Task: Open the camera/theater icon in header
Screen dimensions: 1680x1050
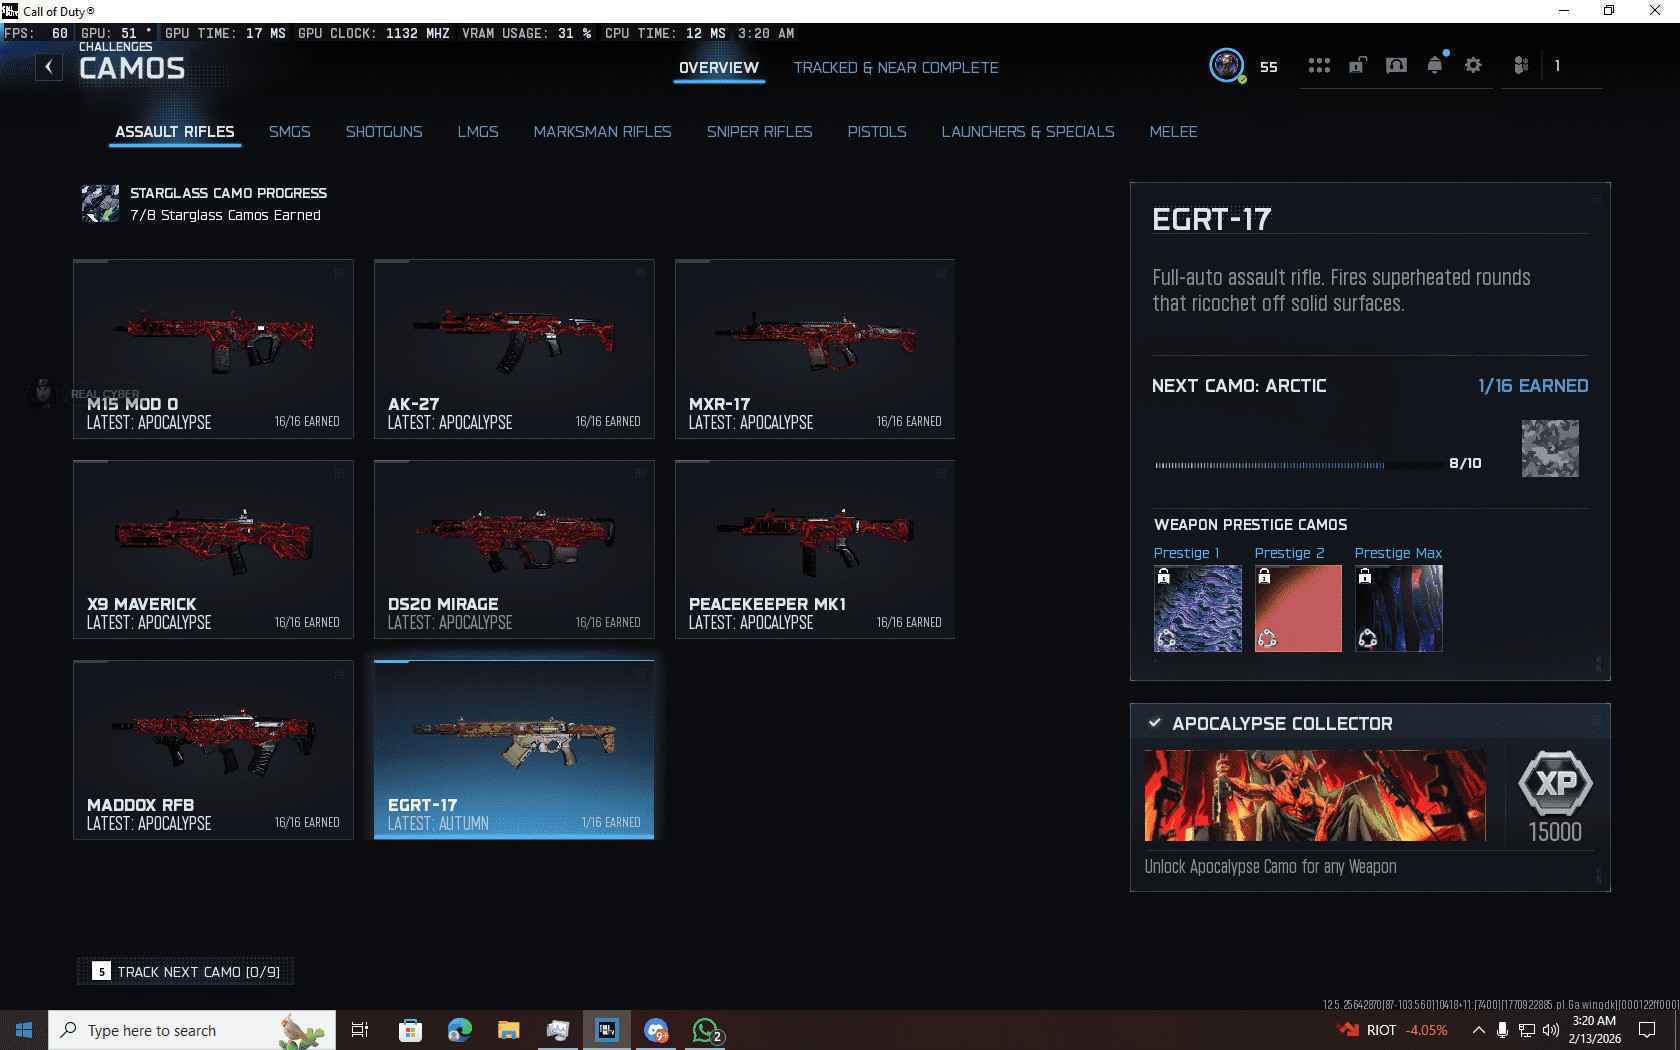Action: (1396, 66)
